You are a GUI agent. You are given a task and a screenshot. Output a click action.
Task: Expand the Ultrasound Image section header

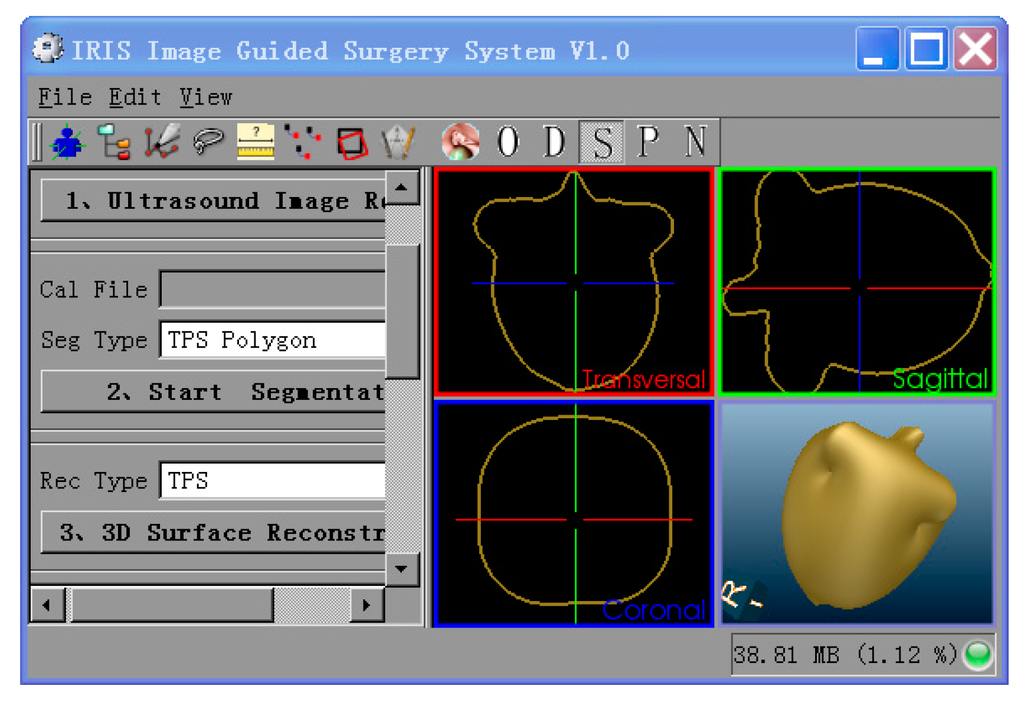(x=212, y=201)
